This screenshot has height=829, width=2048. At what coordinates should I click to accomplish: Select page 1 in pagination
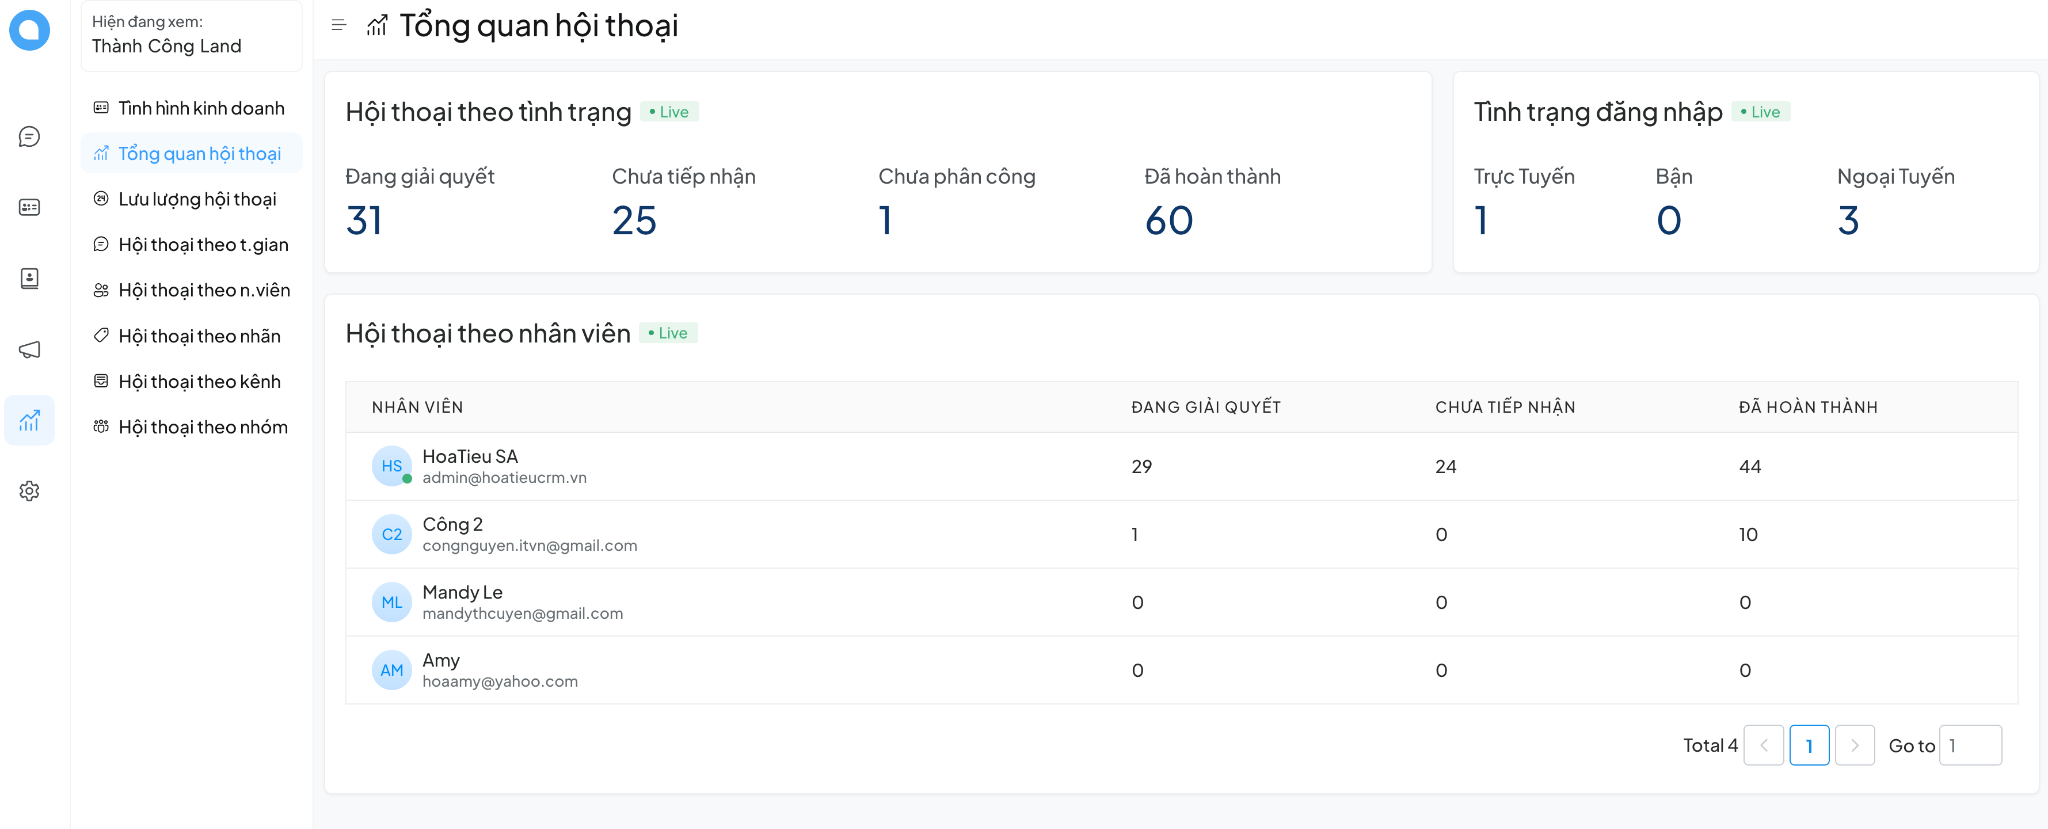coord(1808,745)
